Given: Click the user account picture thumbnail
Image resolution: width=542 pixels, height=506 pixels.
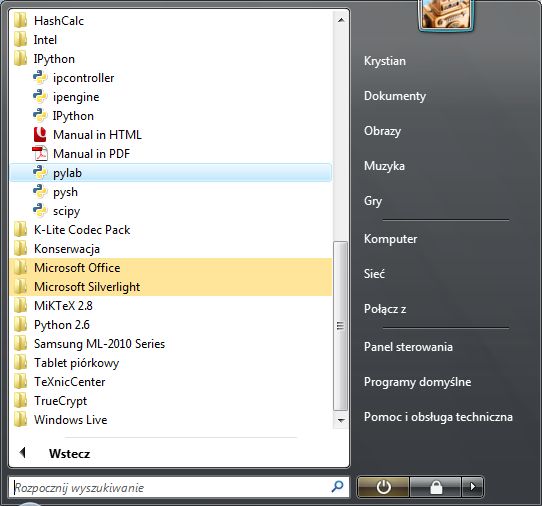Looking at the screenshot, I should (446, 15).
